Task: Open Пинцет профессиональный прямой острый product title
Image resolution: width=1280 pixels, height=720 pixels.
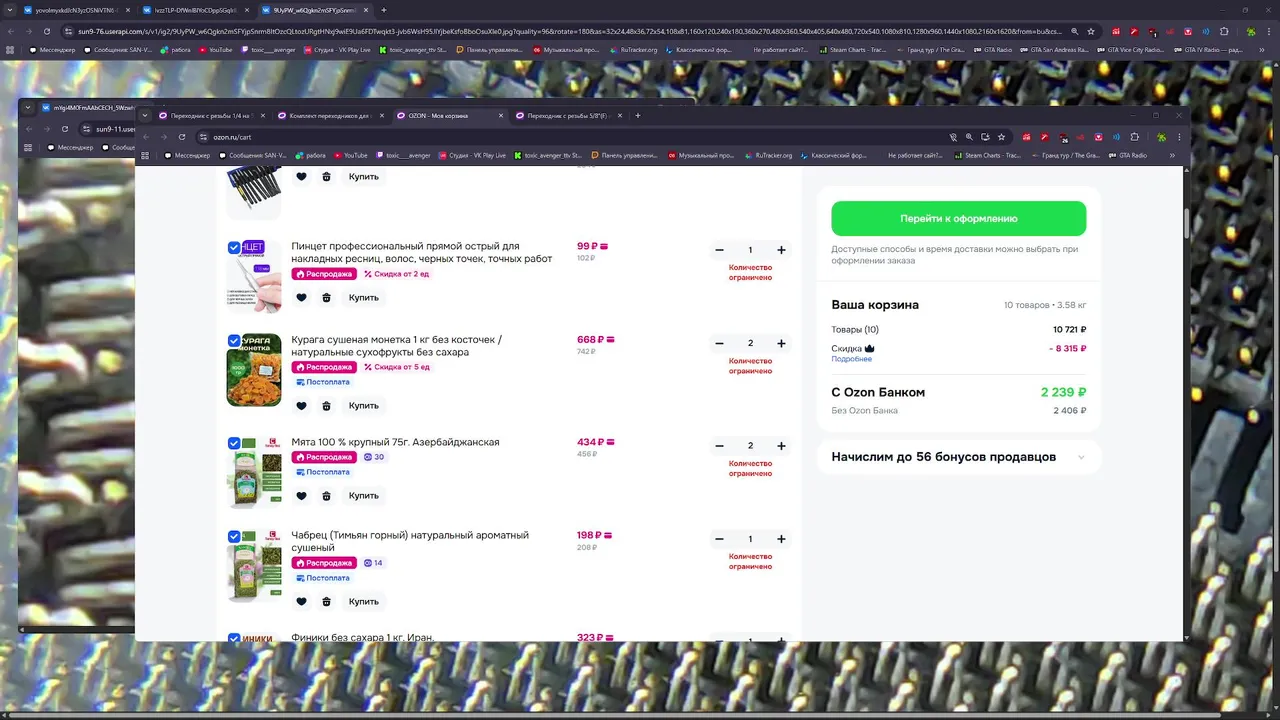Action: [x=421, y=252]
